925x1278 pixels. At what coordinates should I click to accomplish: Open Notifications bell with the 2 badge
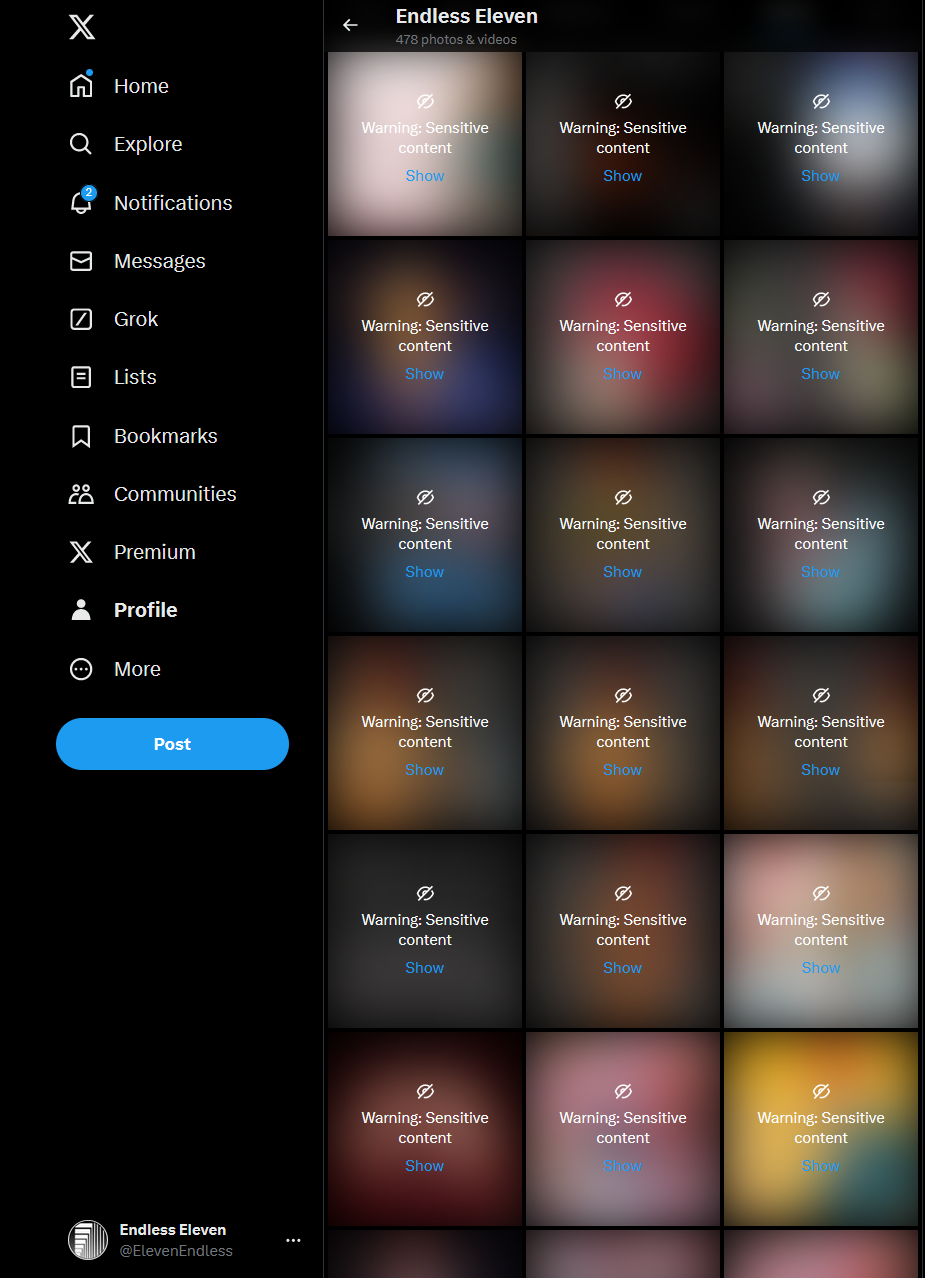81,202
